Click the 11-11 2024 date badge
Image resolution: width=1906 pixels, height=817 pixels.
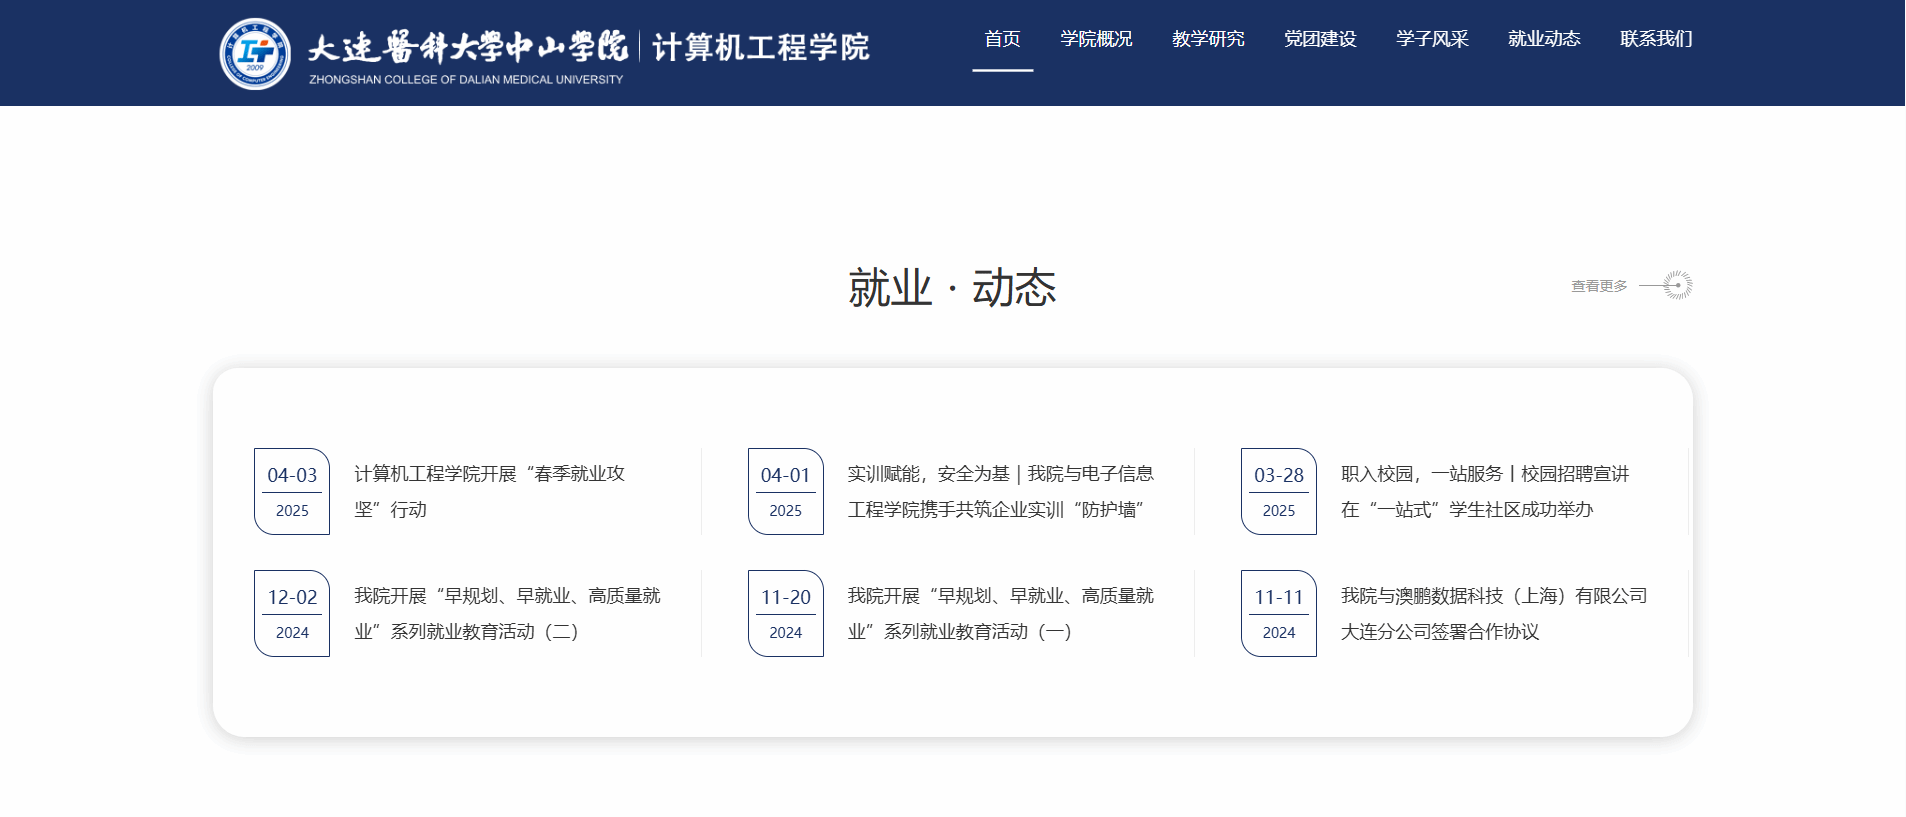pyautogui.click(x=1278, y=613)
